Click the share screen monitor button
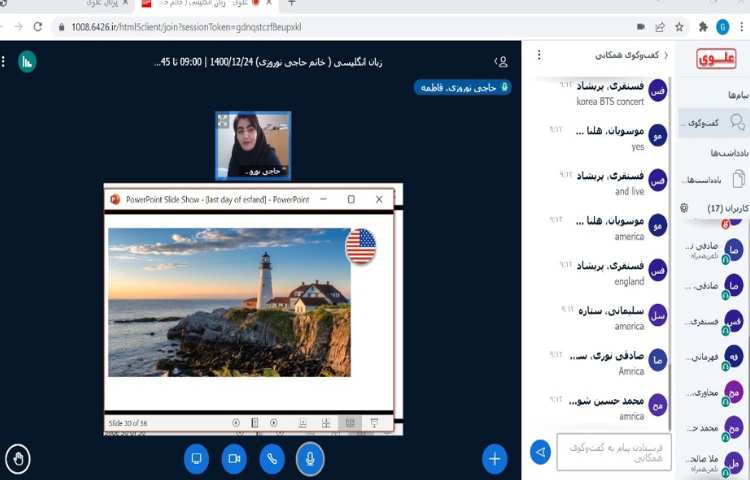Screen dimensions: 750x480 [x=197, y=458]
